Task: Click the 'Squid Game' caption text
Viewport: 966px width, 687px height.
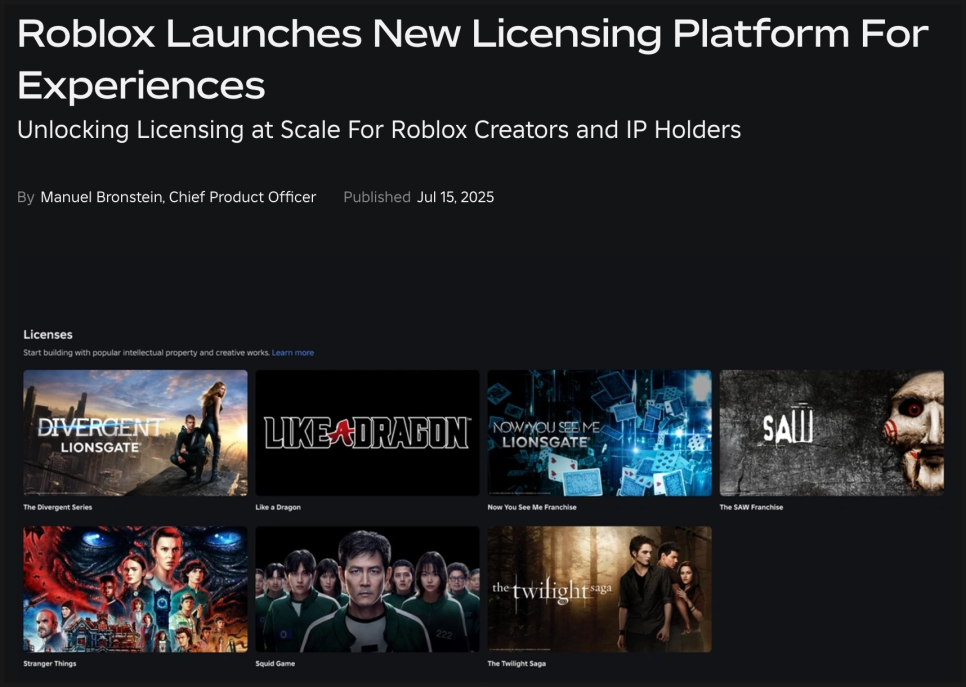Action: (x=275, y=664)
